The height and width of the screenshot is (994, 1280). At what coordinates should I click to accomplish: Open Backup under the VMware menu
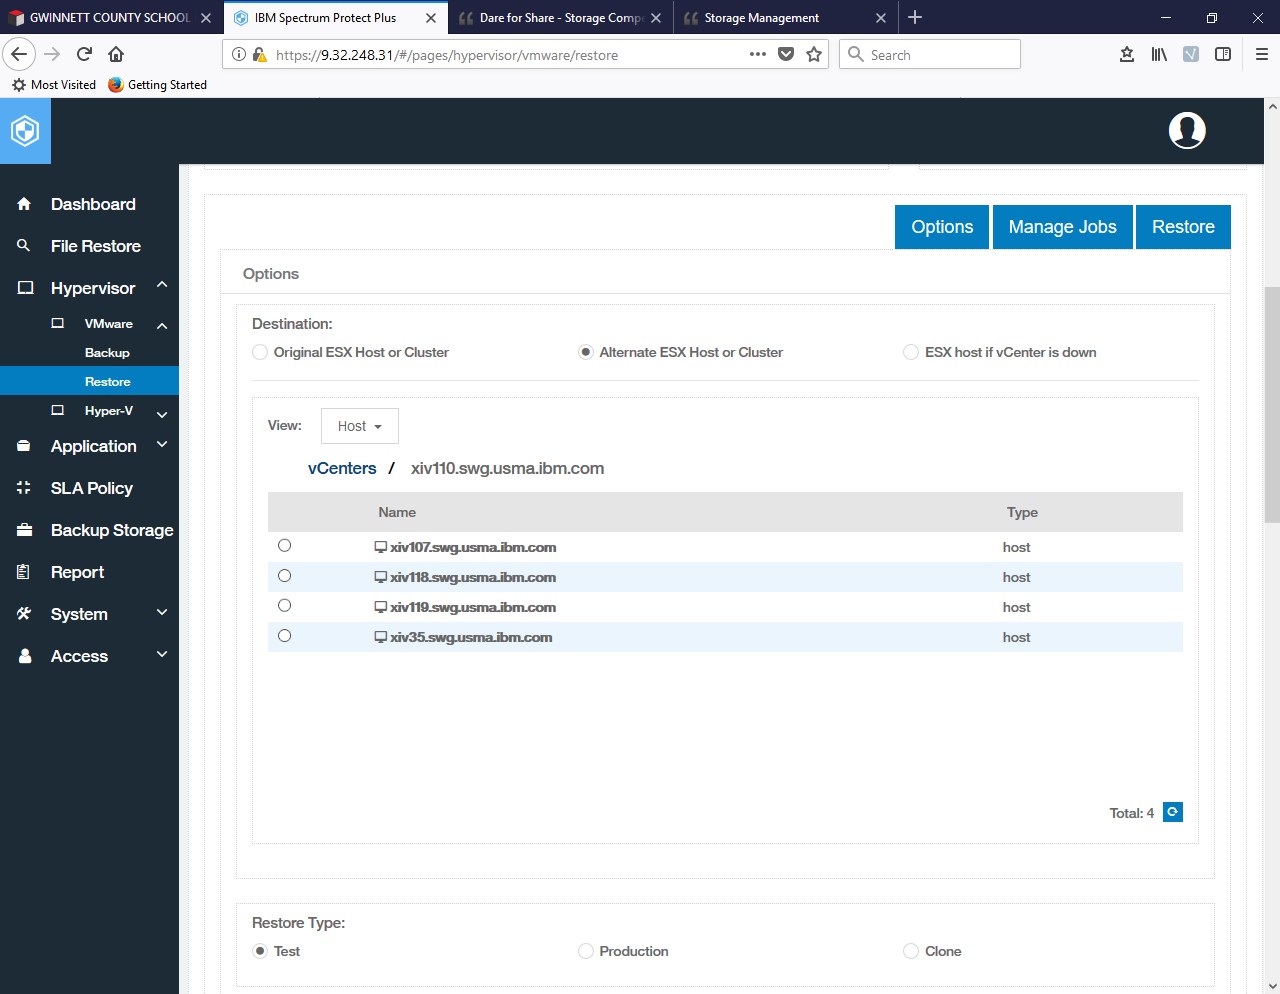coord(107,352)
